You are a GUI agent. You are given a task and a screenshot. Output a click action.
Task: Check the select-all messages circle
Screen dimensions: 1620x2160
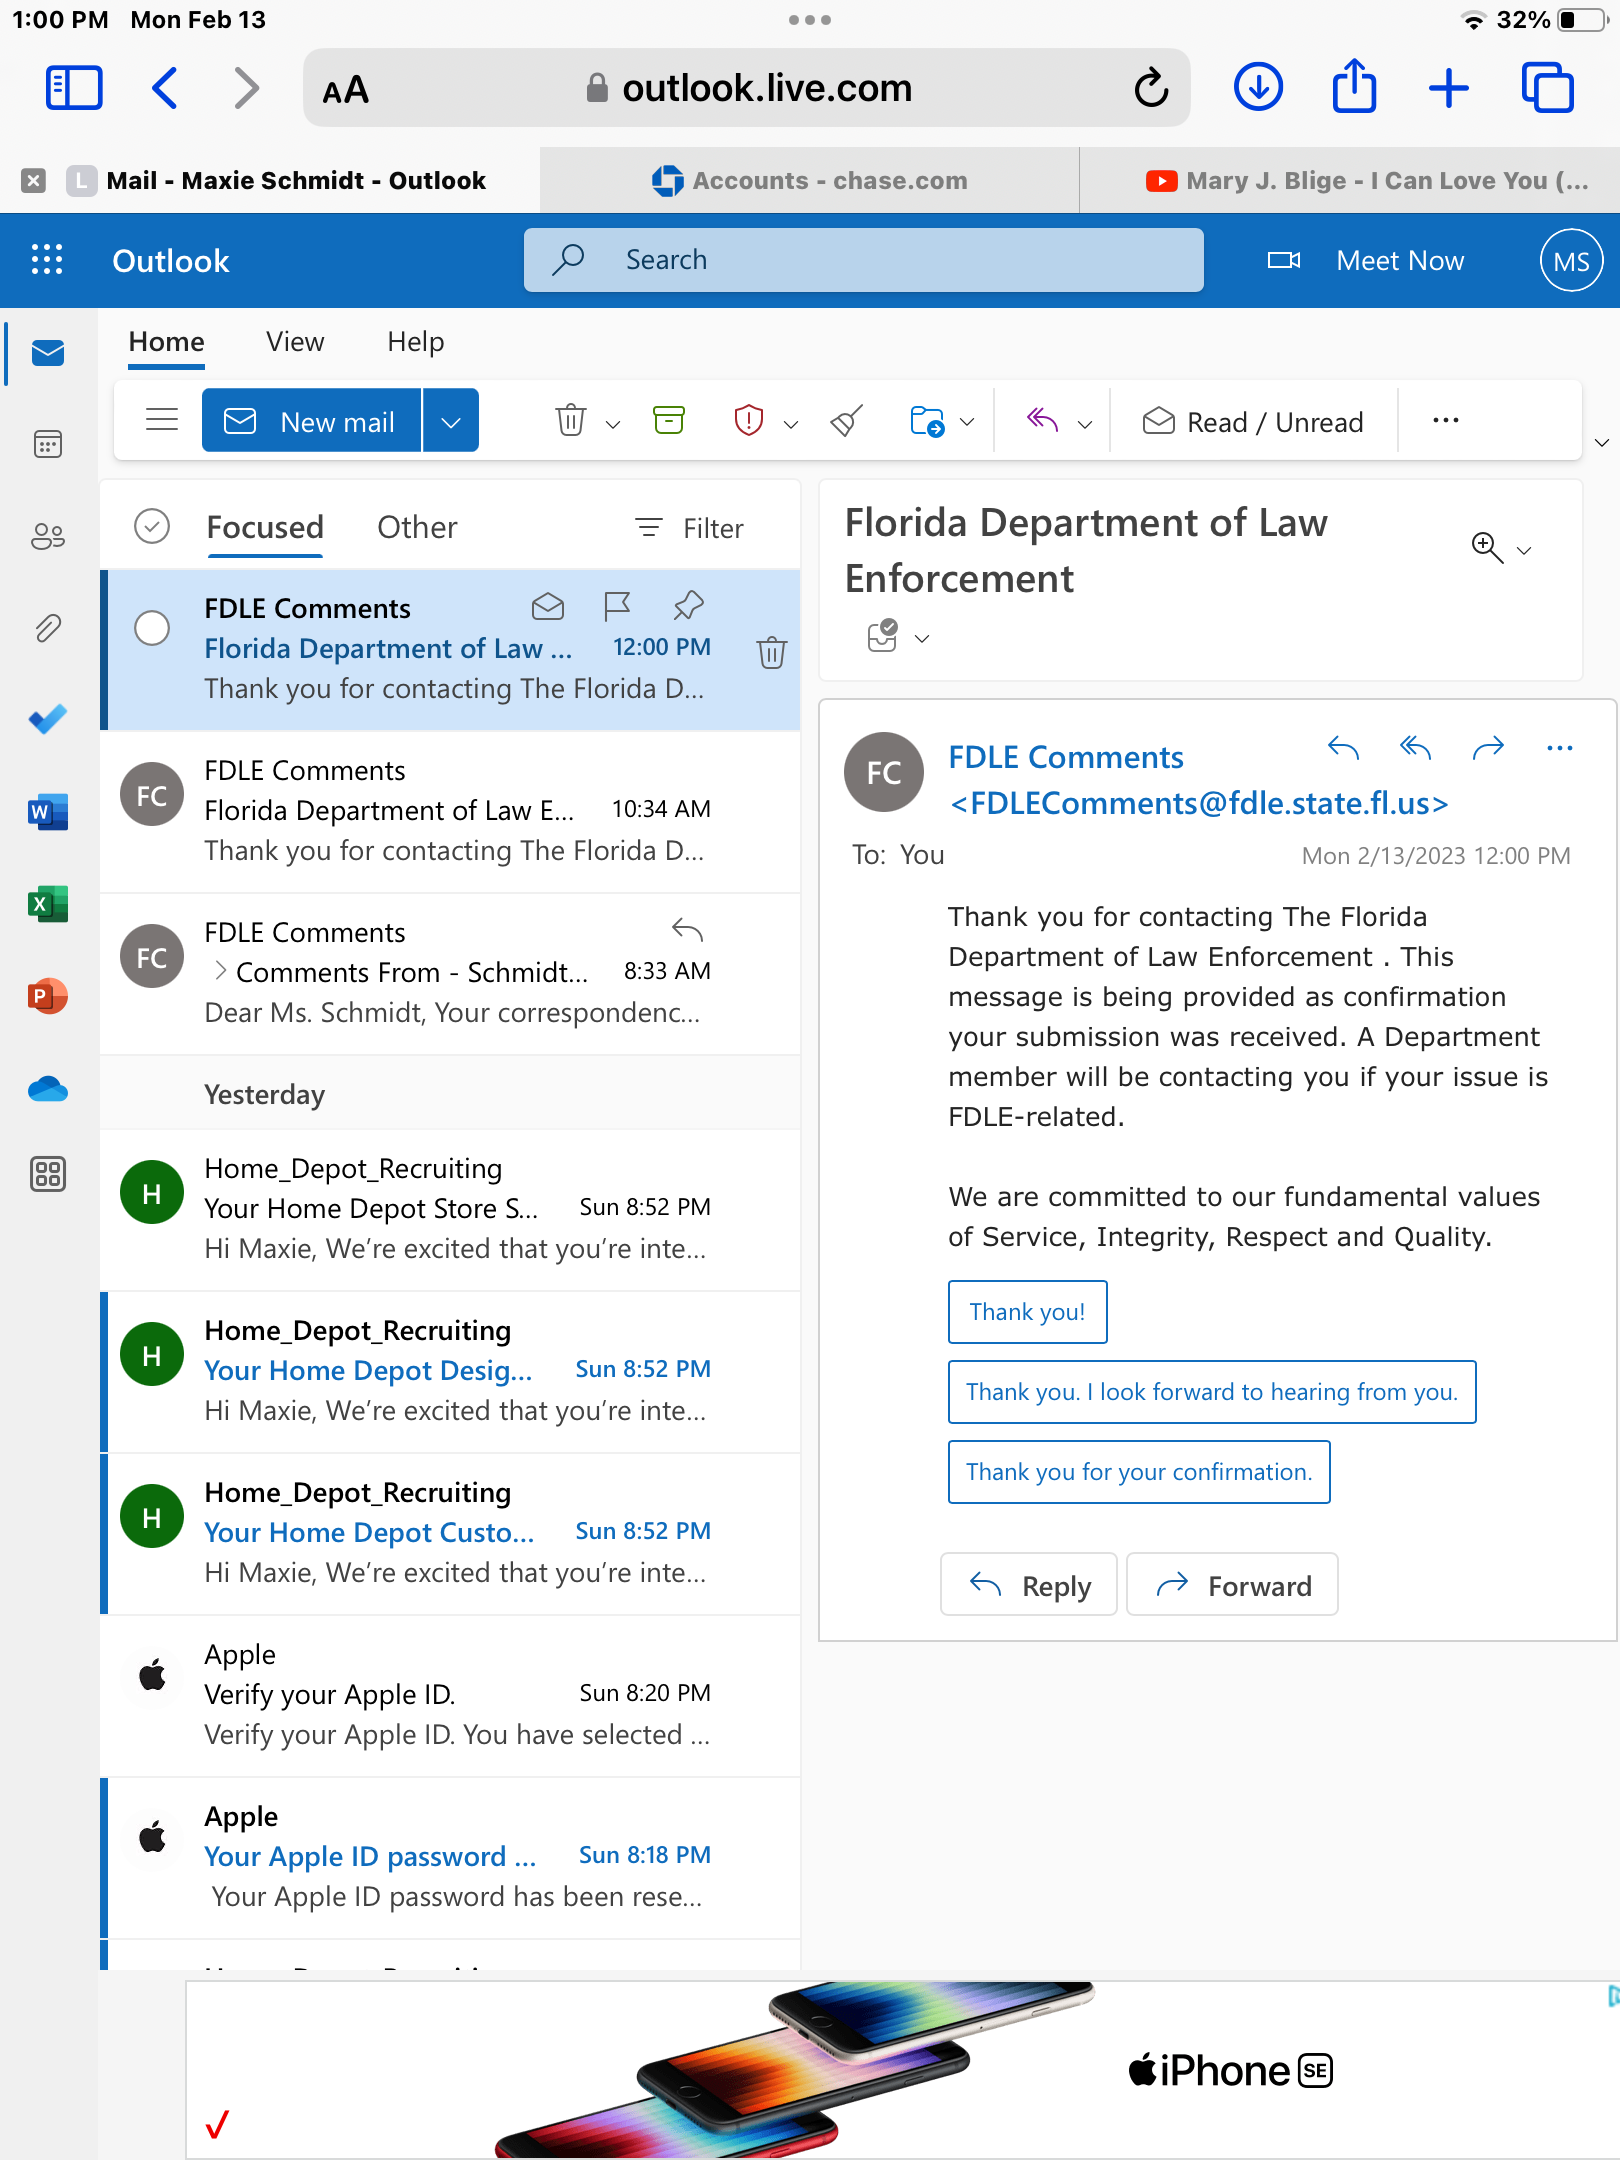(152, 526)
